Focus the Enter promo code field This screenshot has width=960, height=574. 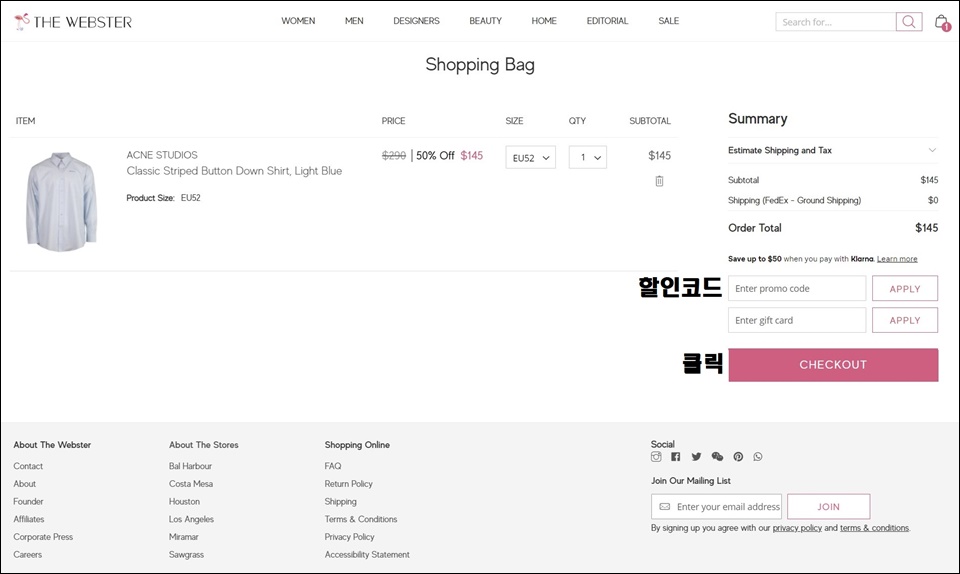tap(797, 288)
